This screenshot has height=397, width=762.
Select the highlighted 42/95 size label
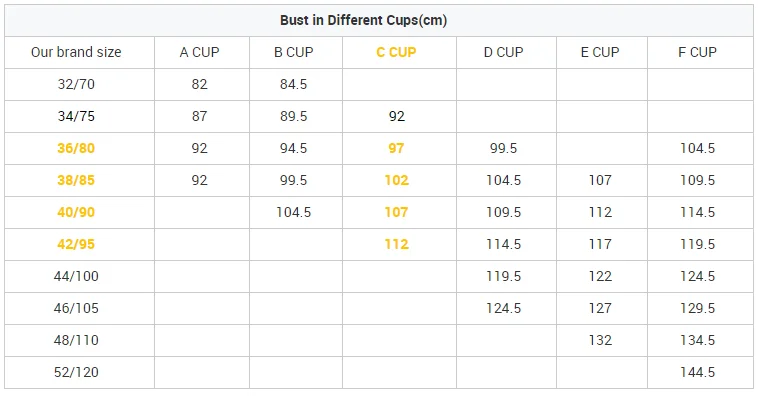[x=76, y=244]
